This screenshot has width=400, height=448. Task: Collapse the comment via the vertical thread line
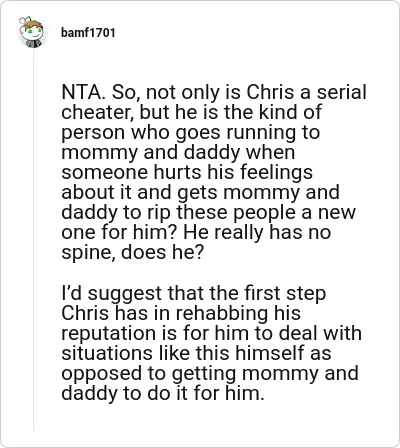[33, 240]
